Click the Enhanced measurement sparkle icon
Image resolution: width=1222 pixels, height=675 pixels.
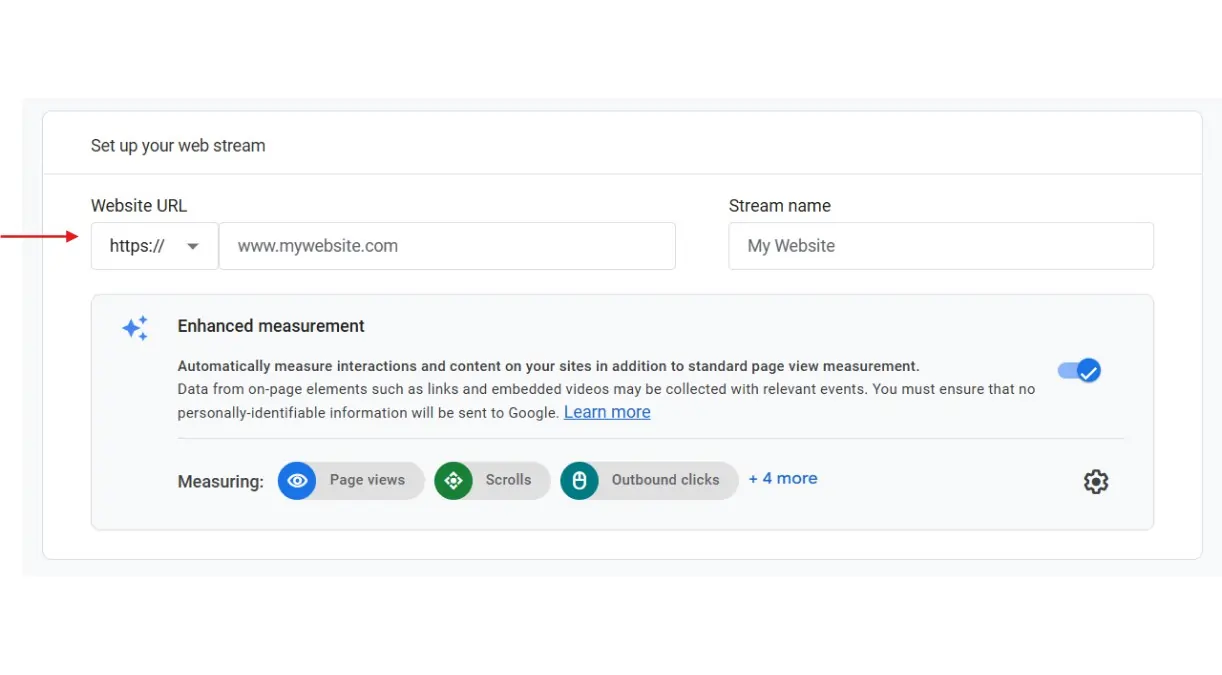[135, 328]
